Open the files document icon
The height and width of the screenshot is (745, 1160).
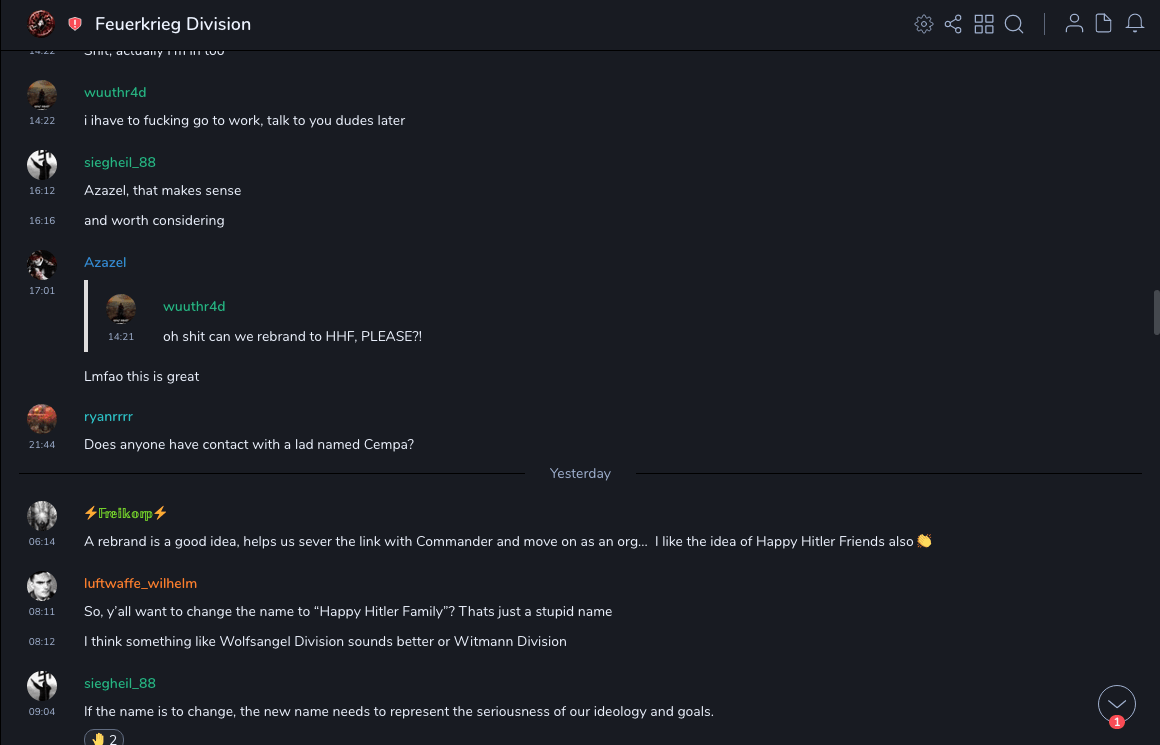click(1104, 24)
